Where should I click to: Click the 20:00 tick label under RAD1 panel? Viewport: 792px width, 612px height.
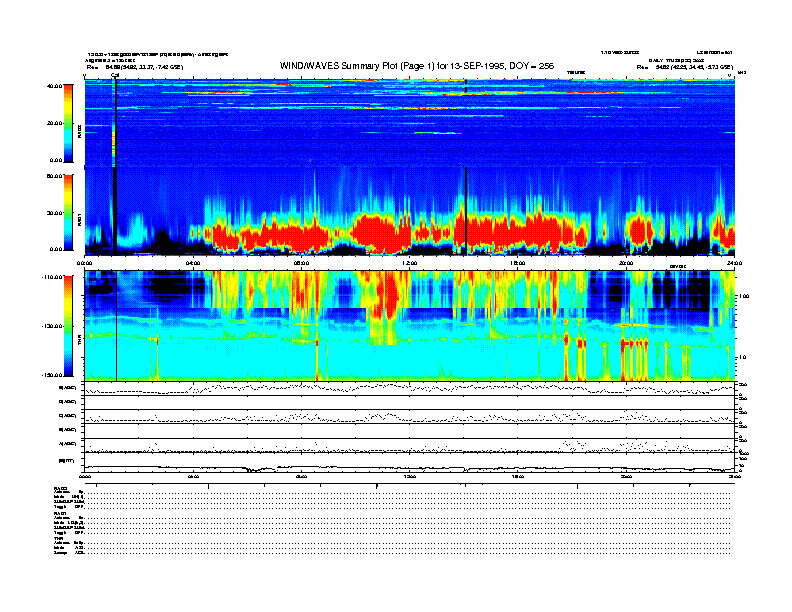[626, 263]
